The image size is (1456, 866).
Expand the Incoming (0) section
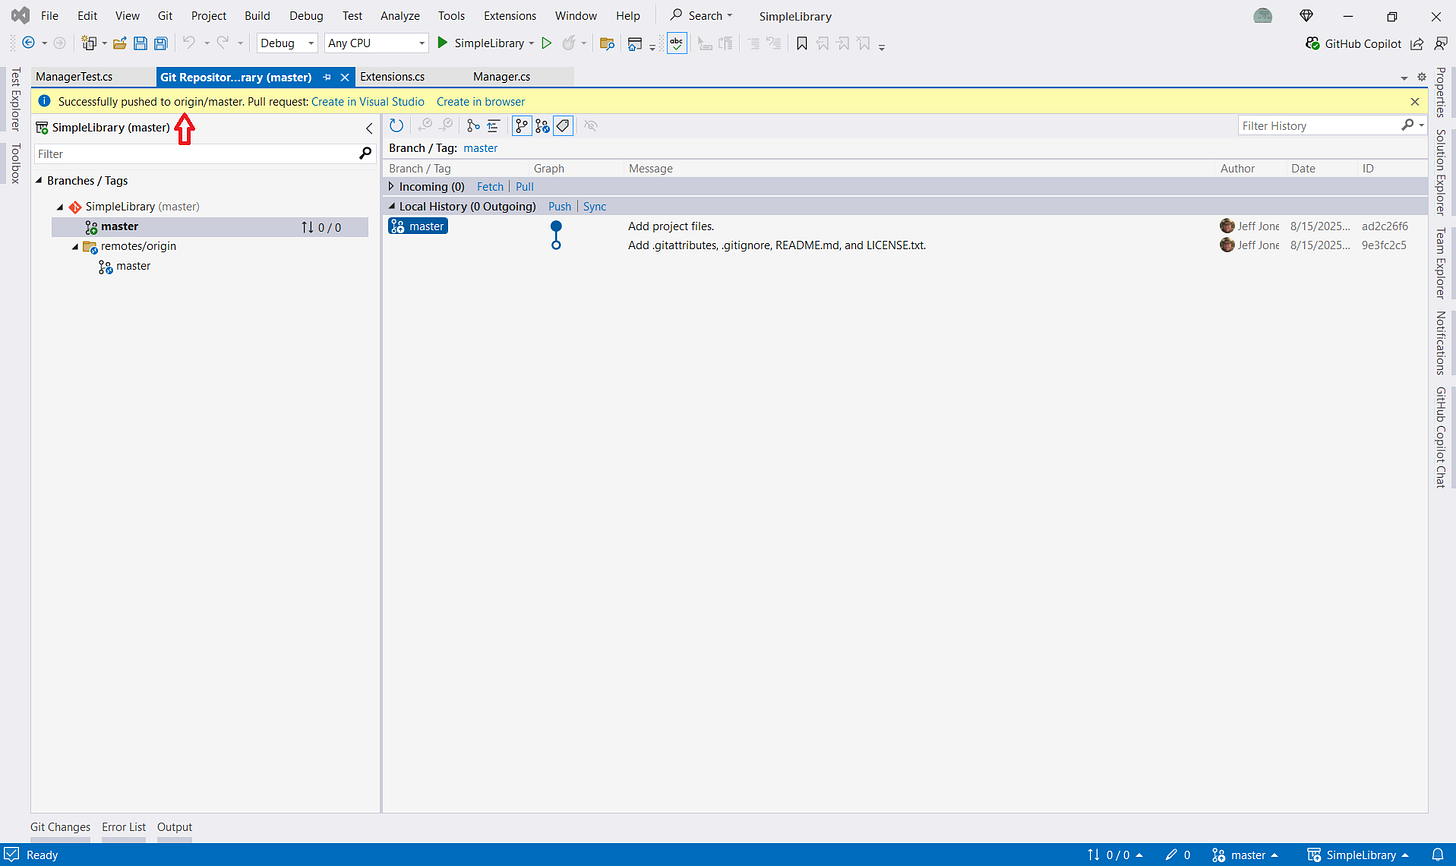(391, 186)
